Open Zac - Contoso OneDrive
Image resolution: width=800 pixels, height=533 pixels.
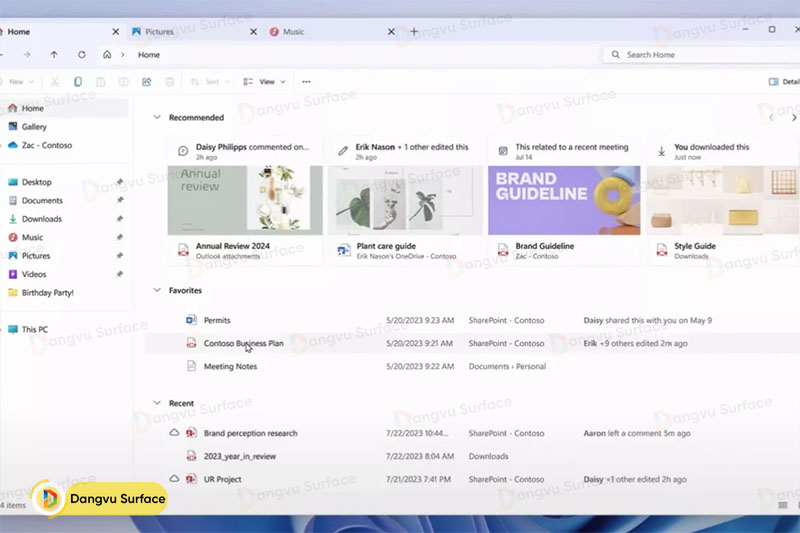tap(64, 145)
